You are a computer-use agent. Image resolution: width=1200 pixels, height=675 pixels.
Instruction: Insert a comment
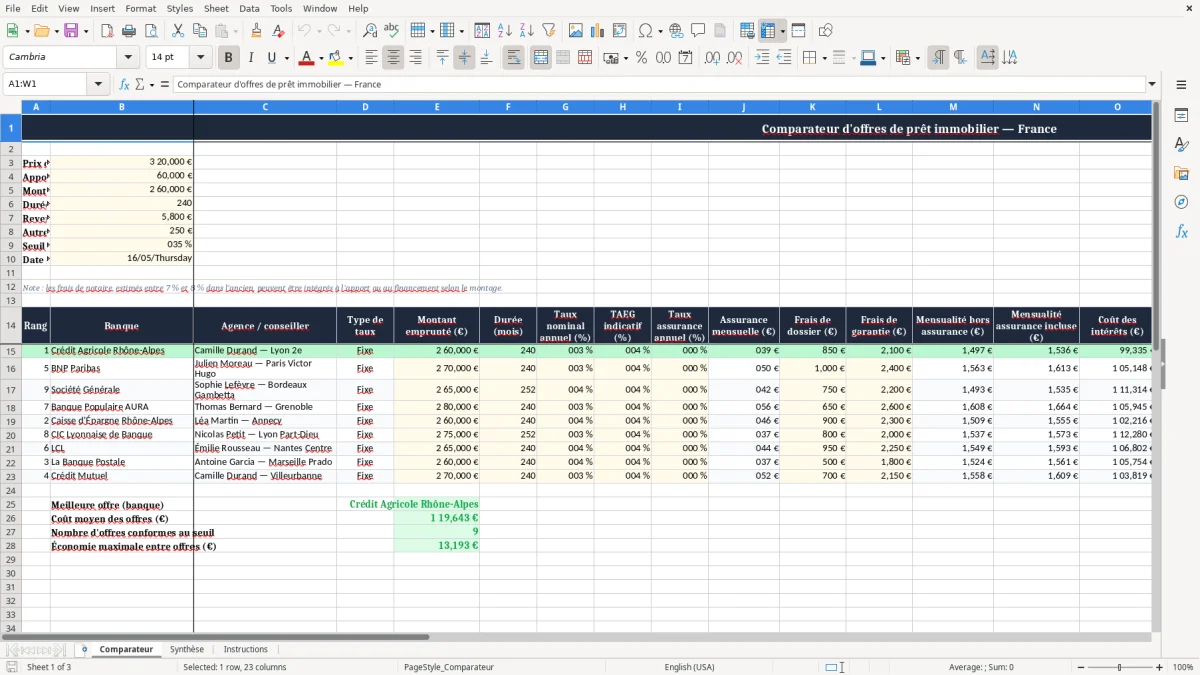click(698, 31)
